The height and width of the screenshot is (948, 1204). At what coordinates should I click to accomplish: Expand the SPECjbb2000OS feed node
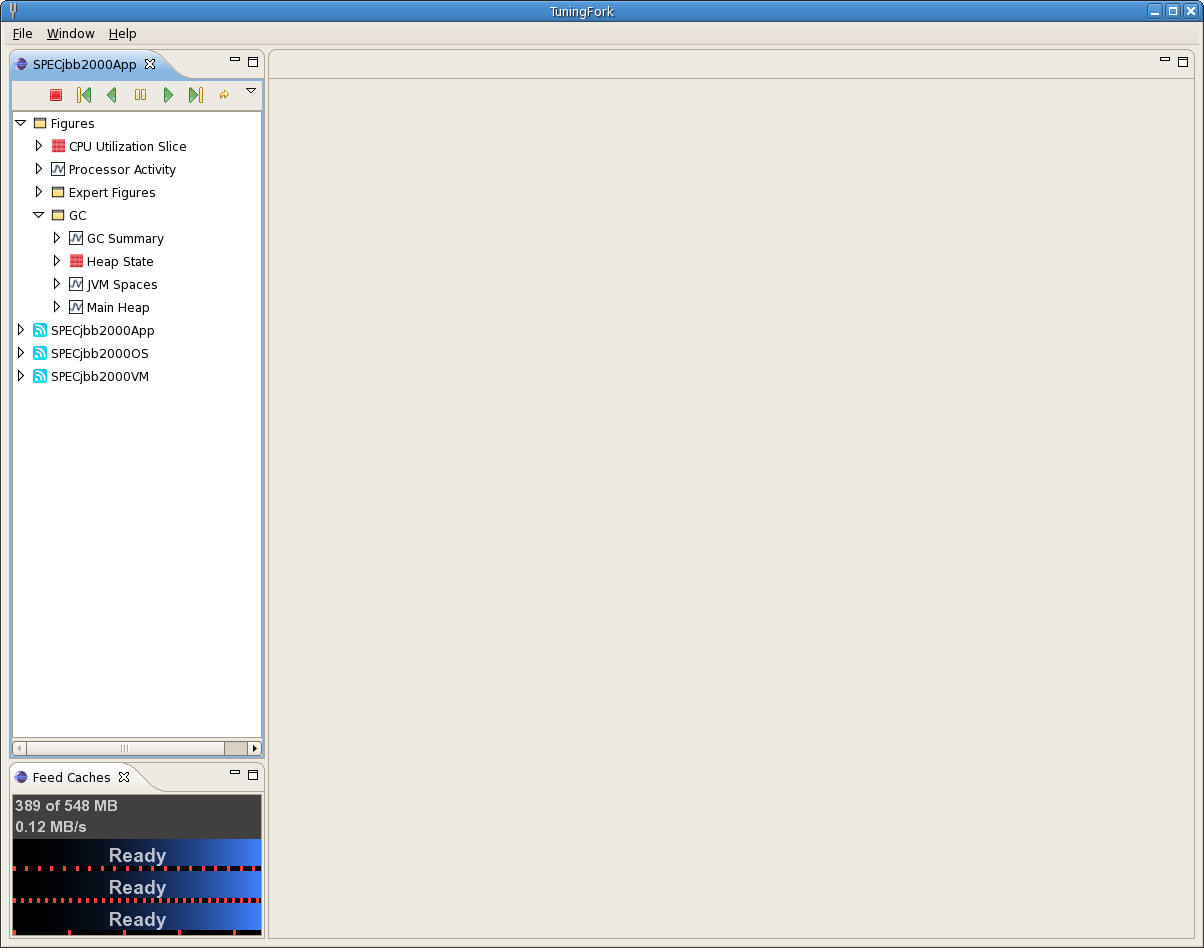click(20, 353)
